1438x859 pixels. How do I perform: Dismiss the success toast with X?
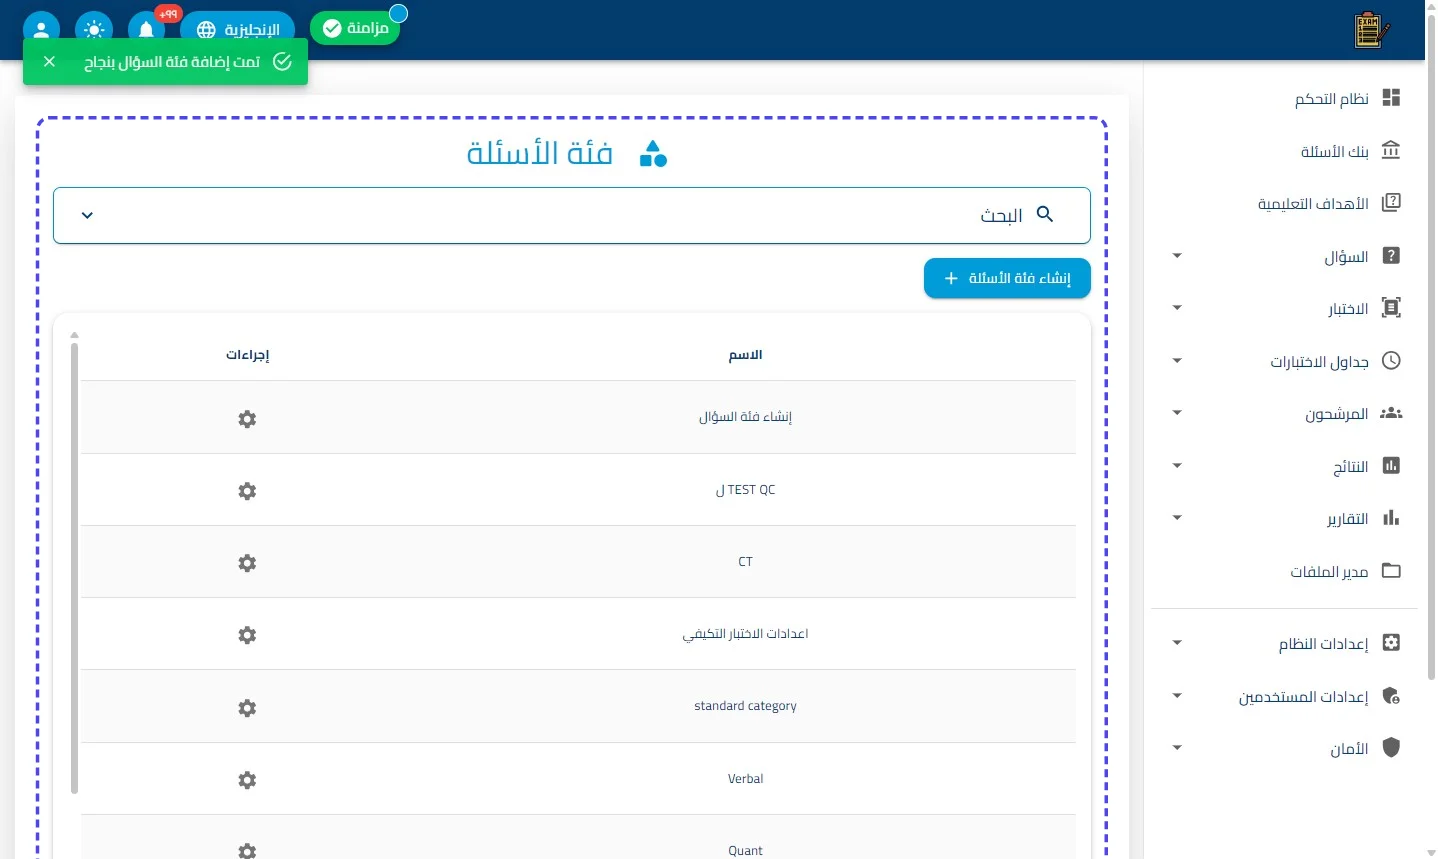point(49,62)
